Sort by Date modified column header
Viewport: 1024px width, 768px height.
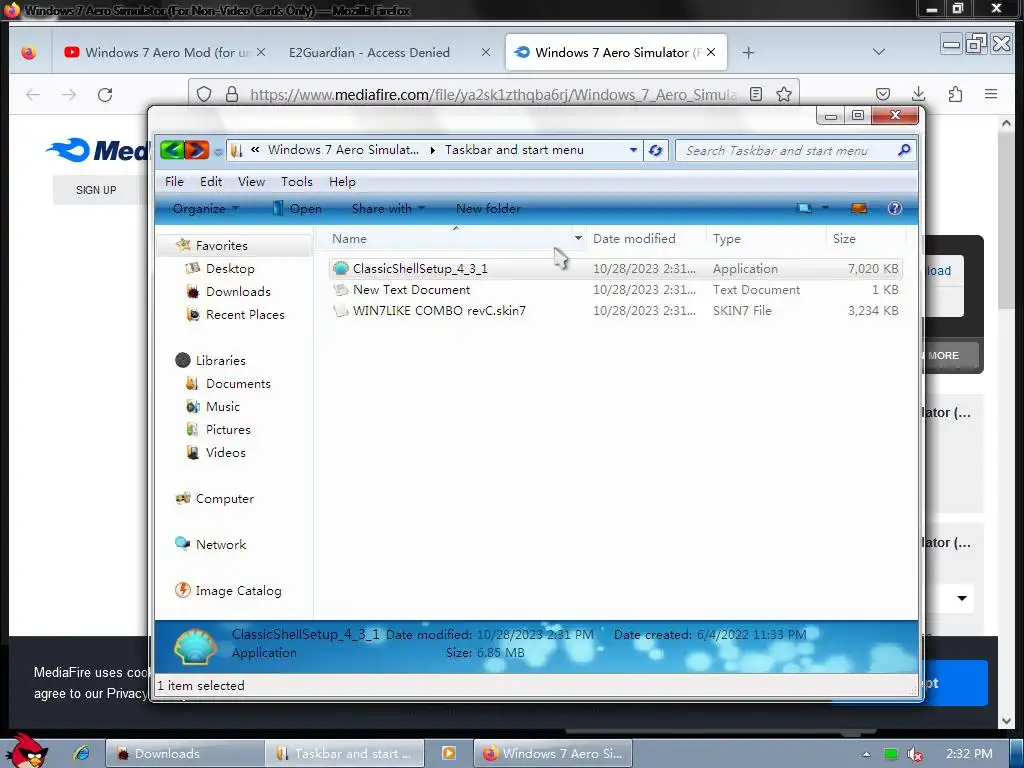point(646,238)
